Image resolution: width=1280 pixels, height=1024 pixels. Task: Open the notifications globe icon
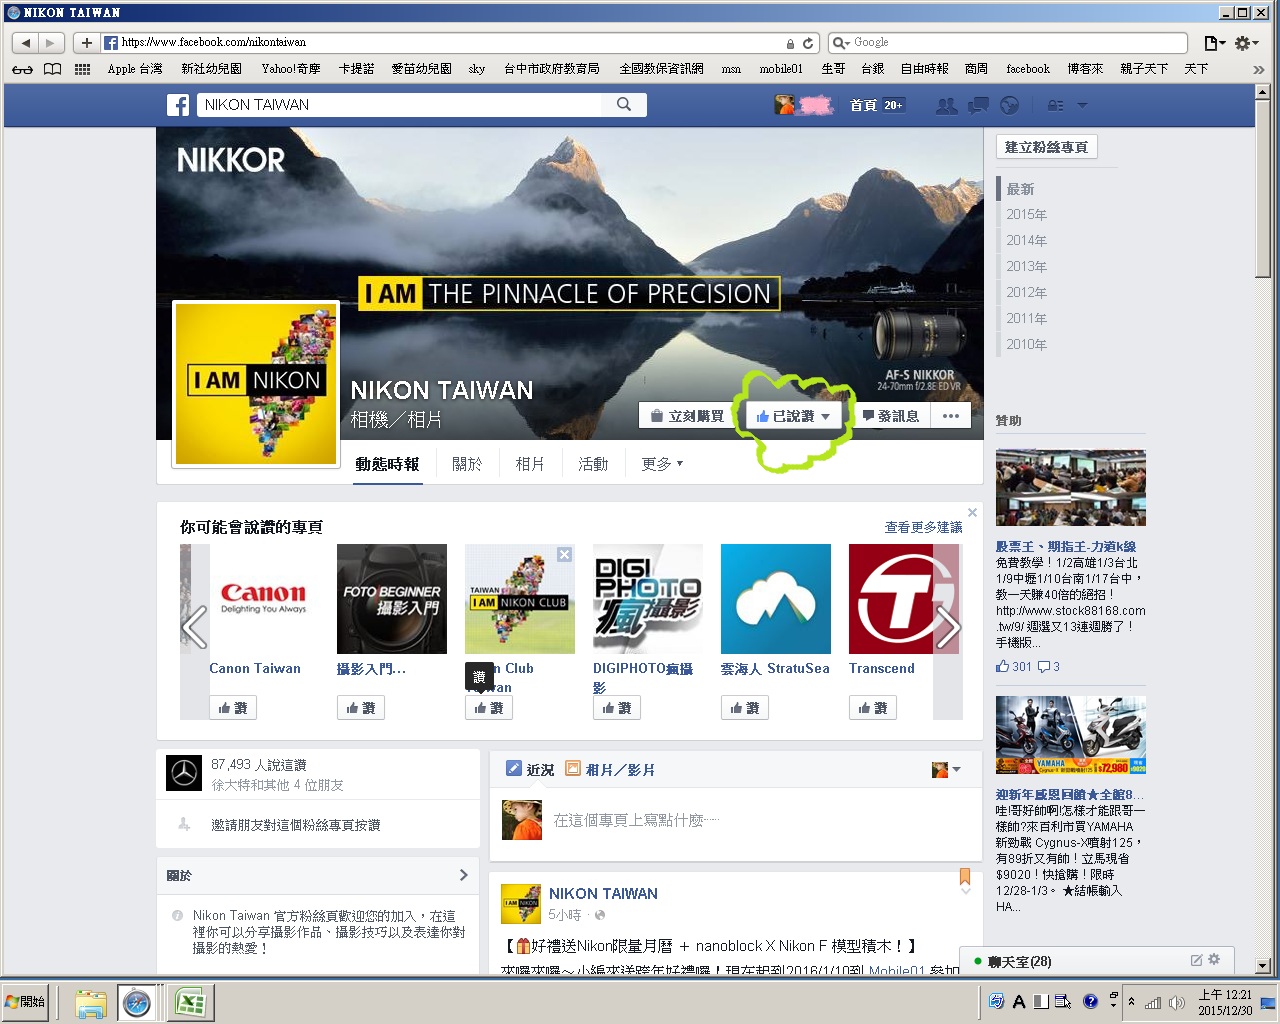click(x=1009, y=105)
